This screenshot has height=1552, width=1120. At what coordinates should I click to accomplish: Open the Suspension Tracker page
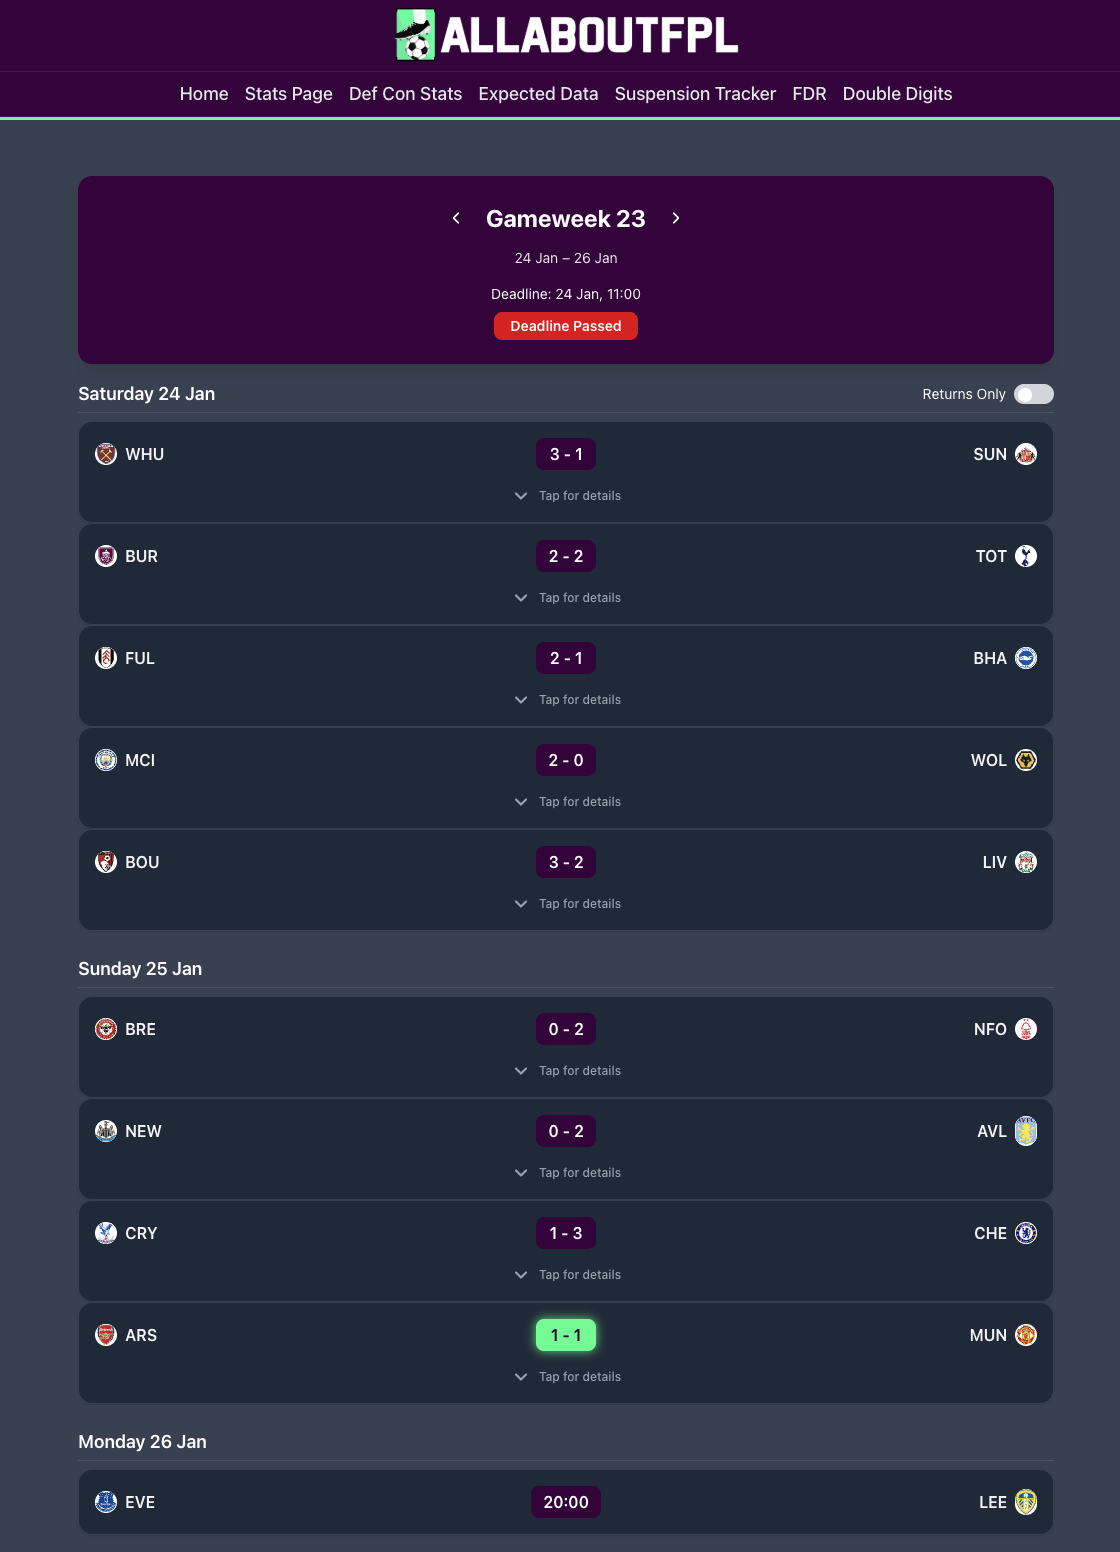(695, 93)
